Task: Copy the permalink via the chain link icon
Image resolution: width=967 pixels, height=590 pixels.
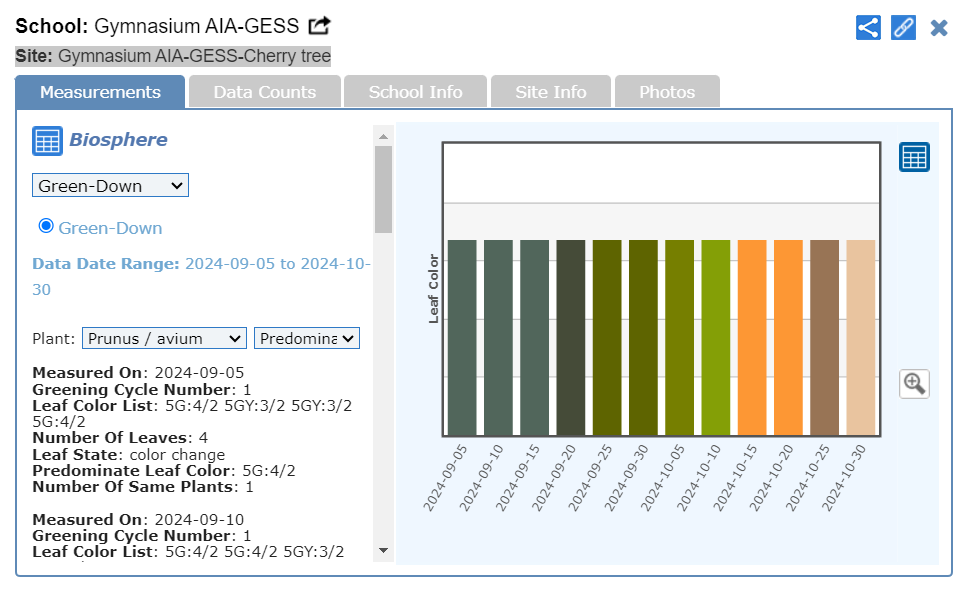Action: [903, 27]
